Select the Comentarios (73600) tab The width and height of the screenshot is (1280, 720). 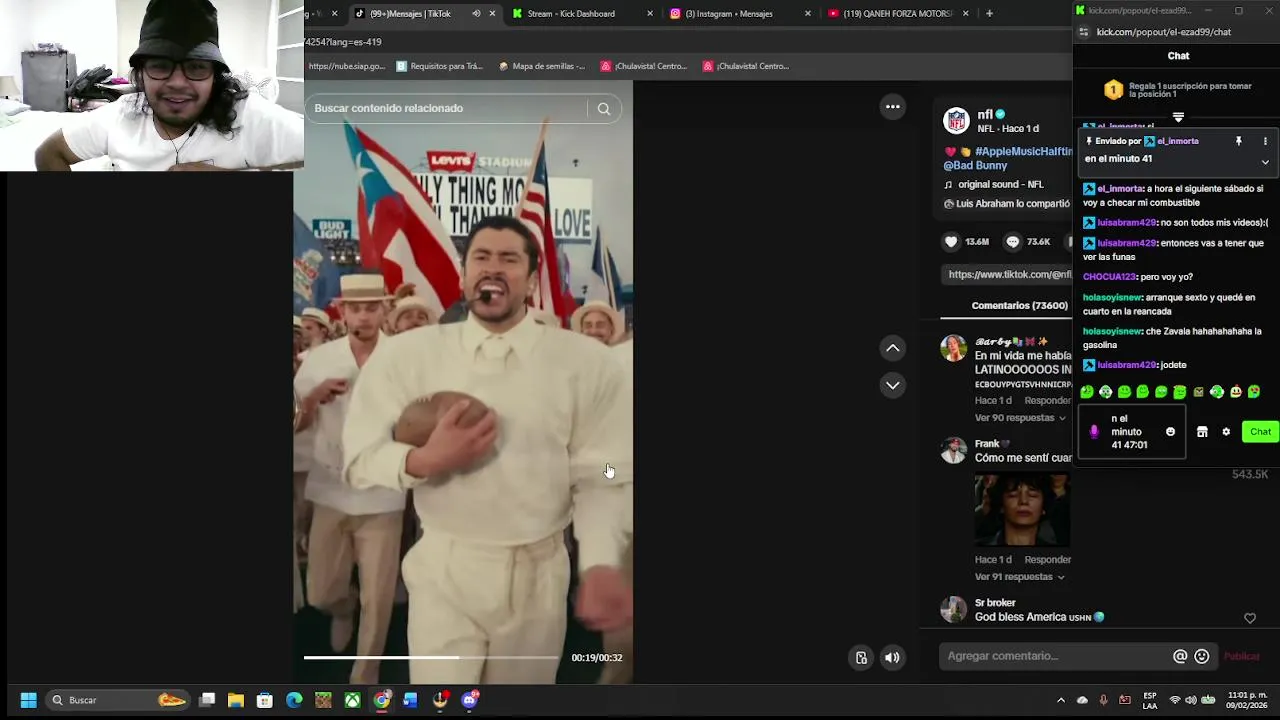(x=1020, y=306)
